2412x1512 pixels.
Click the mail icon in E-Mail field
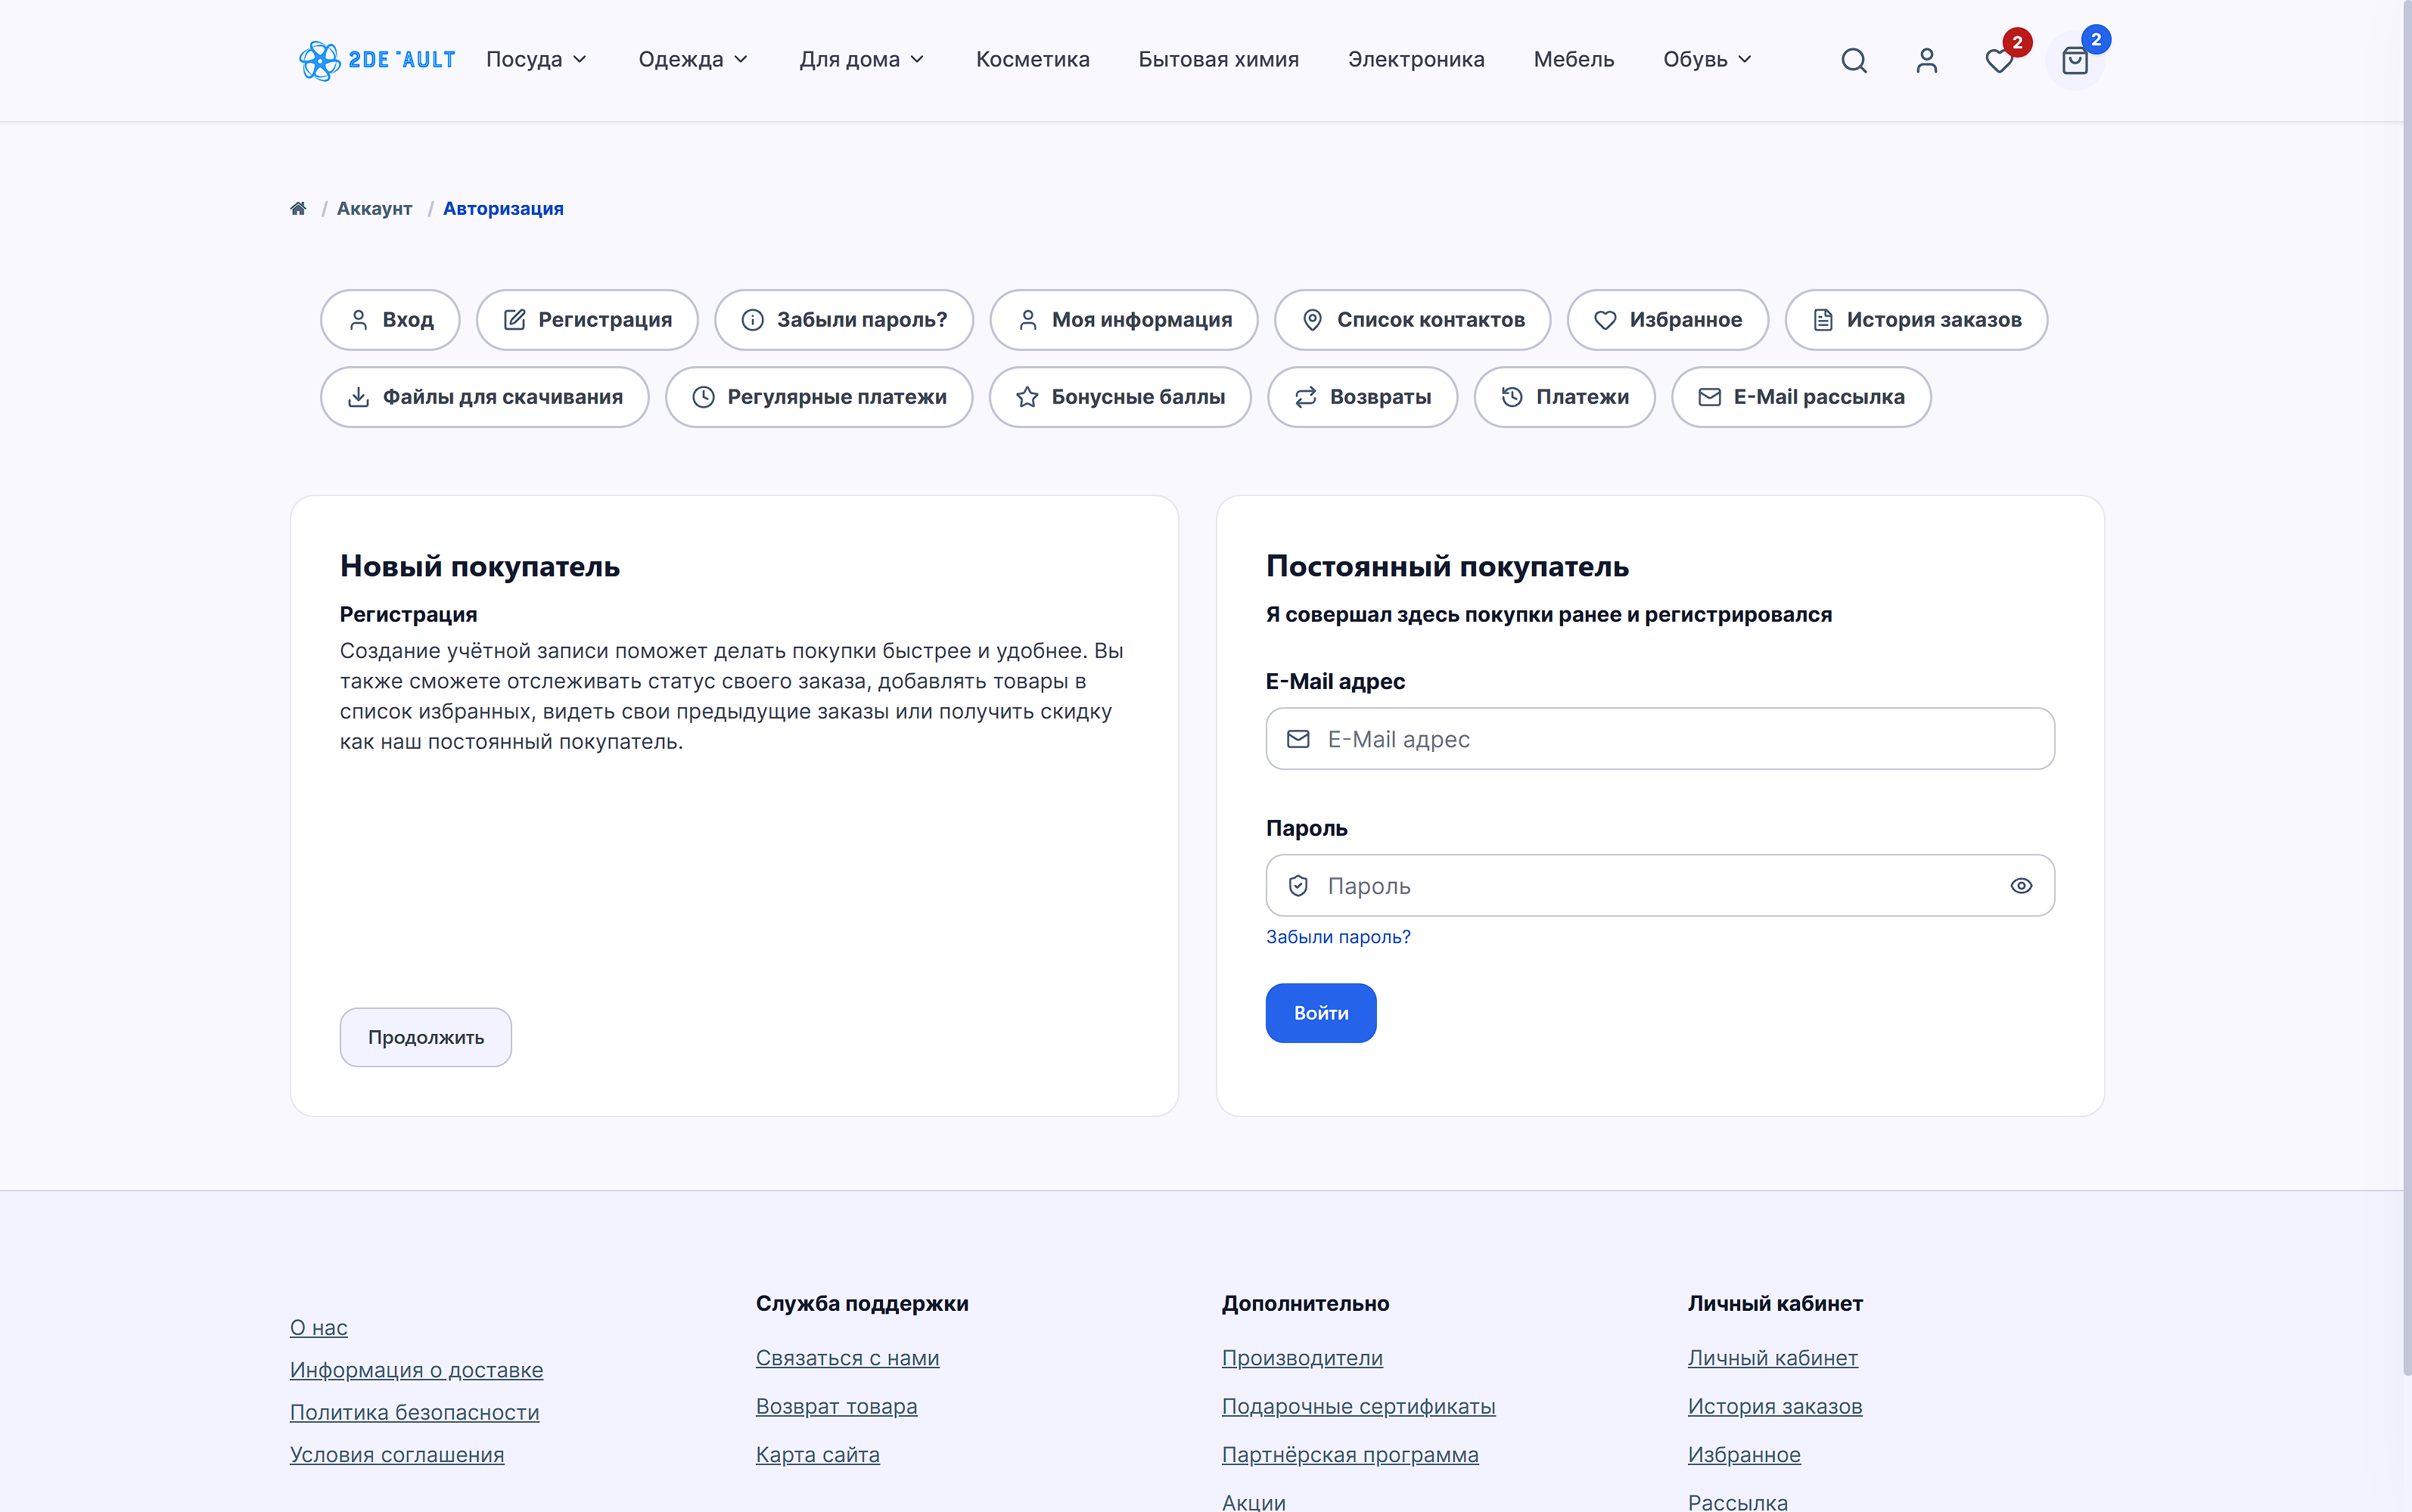pyautogui.click(x=1298, y=739)
